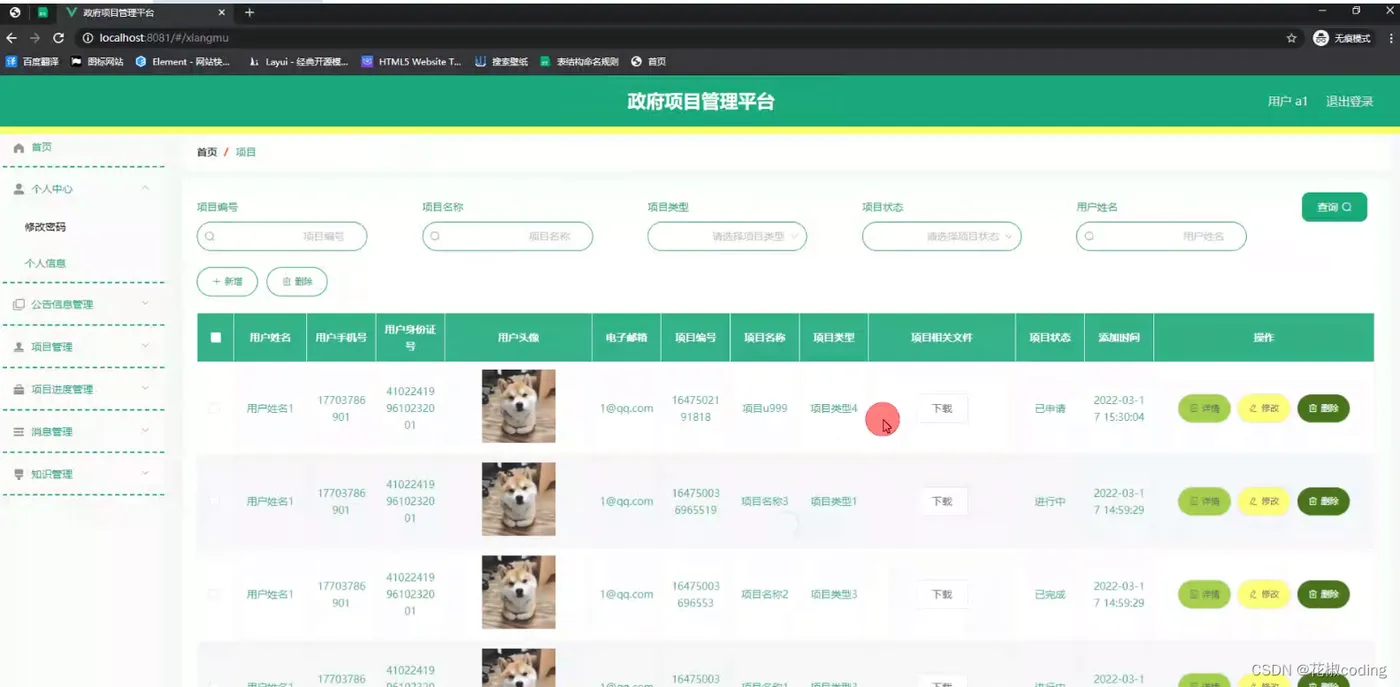Click the 查询 search button
Screen dimensions: 1400x687
pos(1334,207)
